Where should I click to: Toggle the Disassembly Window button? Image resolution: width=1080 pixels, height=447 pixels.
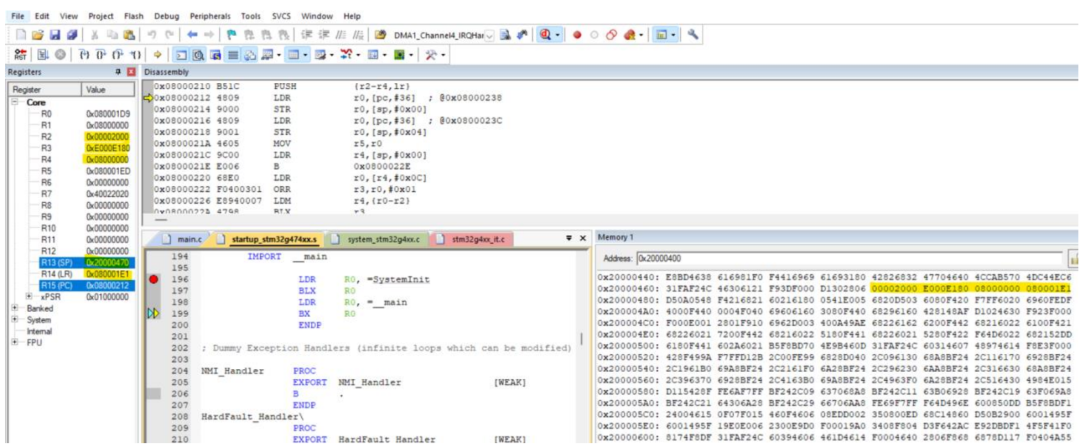[197, 54]
